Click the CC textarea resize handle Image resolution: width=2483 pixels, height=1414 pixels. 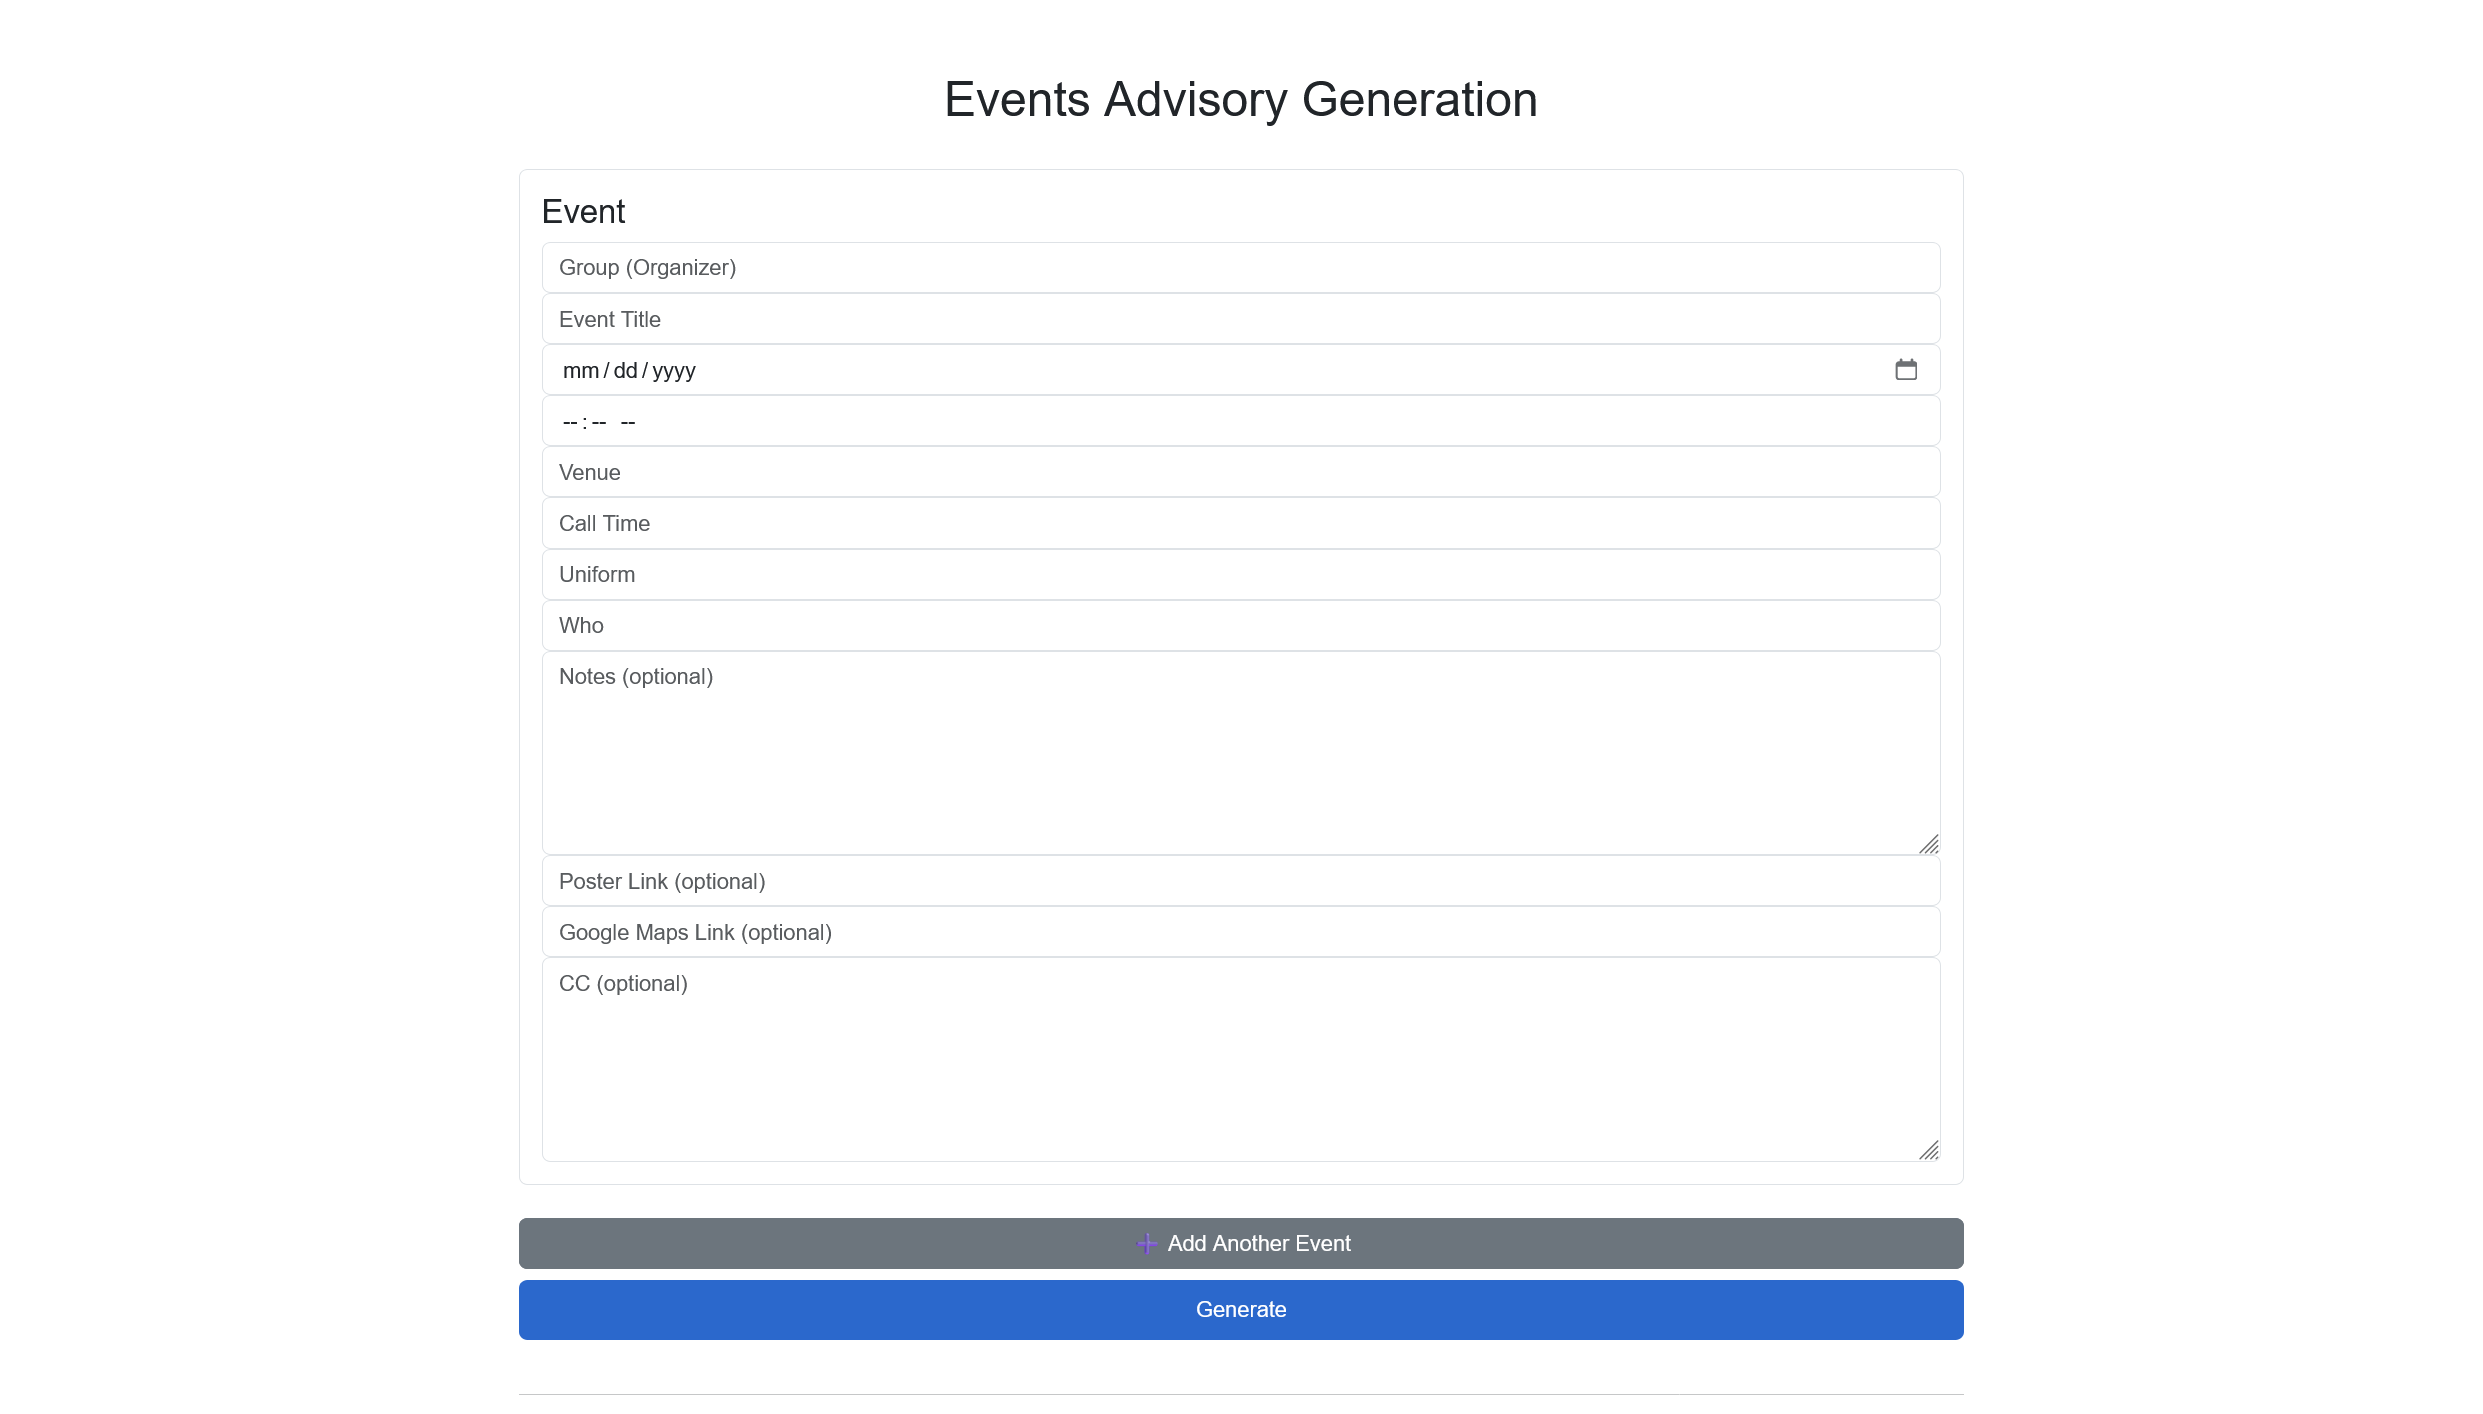[1930, 1151]
